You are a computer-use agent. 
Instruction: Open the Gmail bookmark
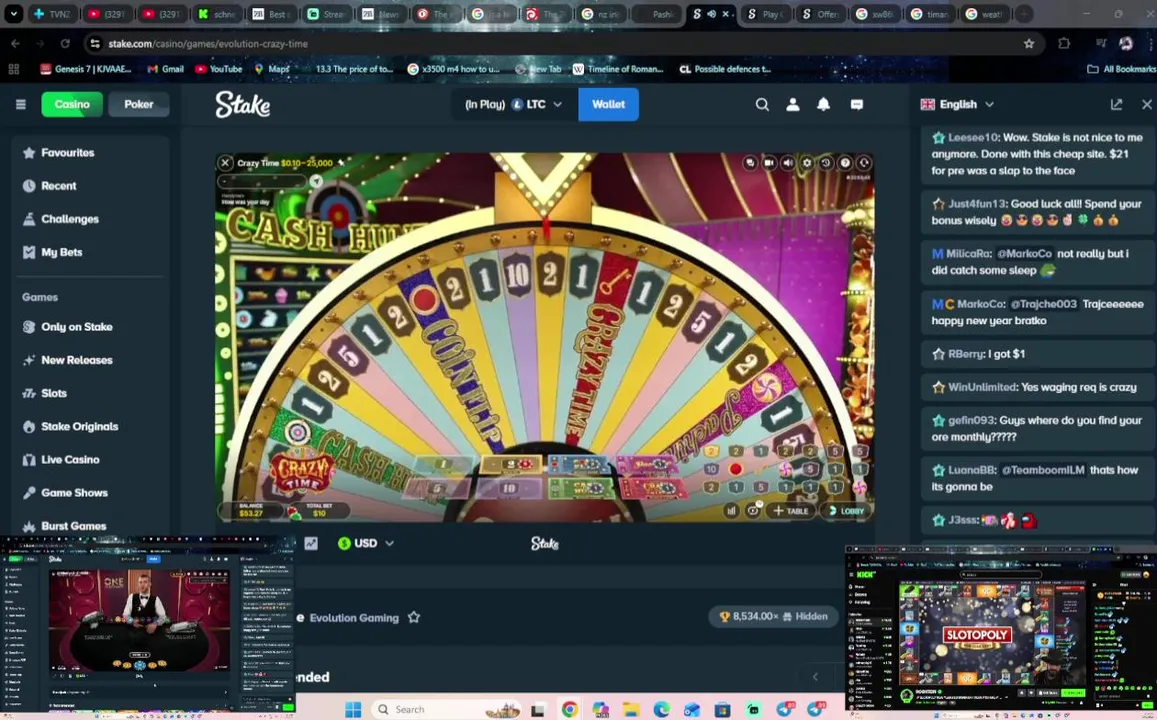point(165,69)
